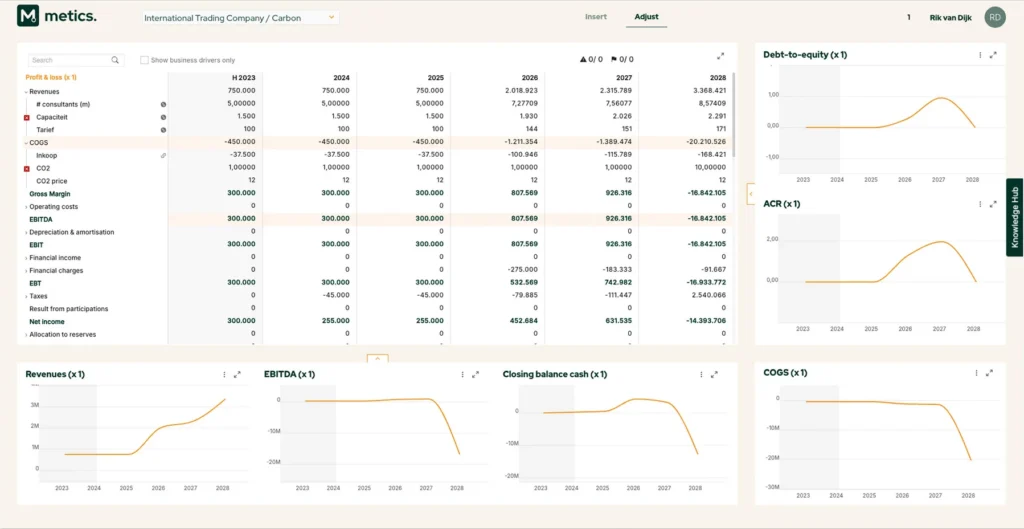Click the warning triangle counter icon
This screenshot has width=1024, height=529.
[x=583, y=59]
